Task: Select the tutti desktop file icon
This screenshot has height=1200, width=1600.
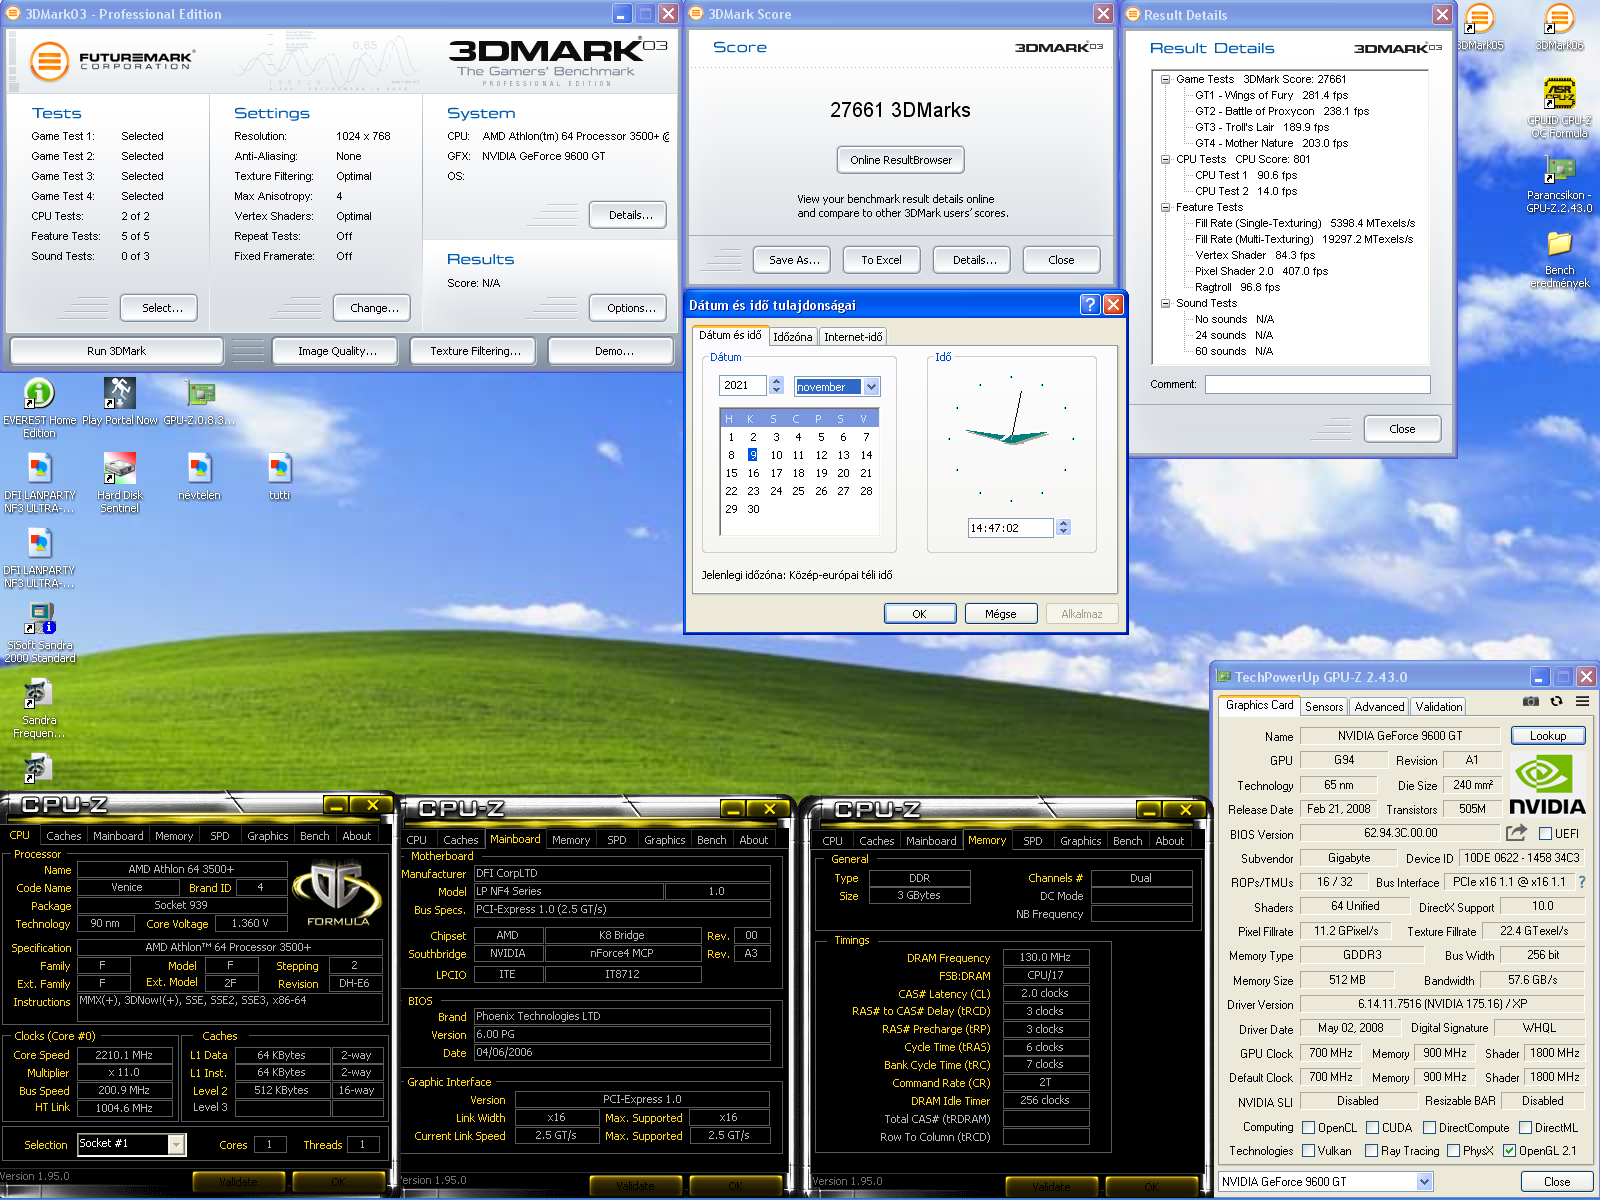Action: click(x=280, y=477)
